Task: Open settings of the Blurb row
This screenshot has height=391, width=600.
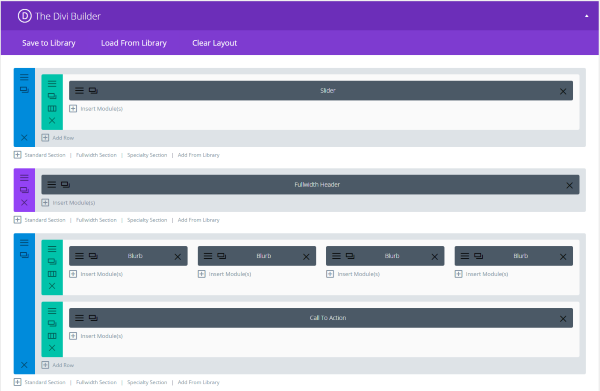Action: (x=52, y=249)
